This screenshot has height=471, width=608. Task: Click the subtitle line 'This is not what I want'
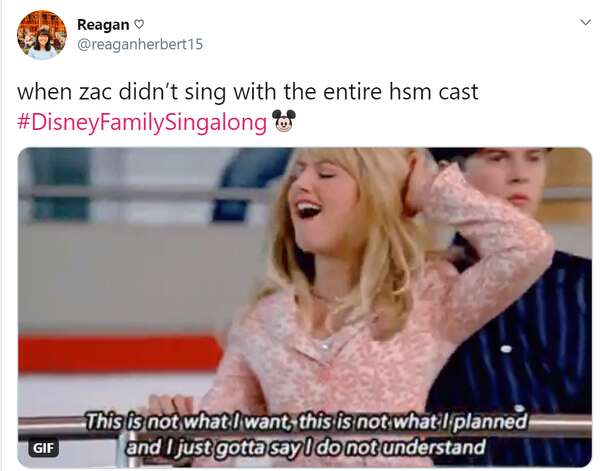tap(306, 421)
